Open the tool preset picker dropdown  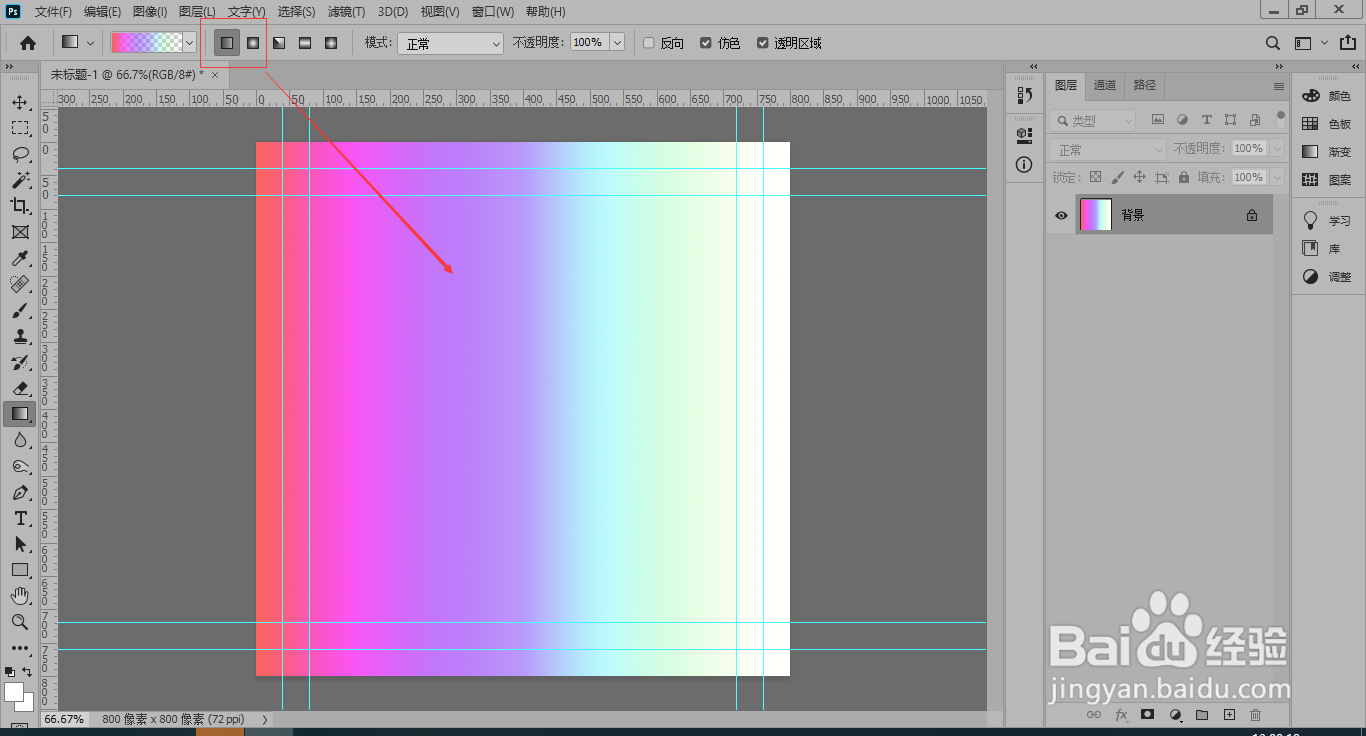pos(90,43)
